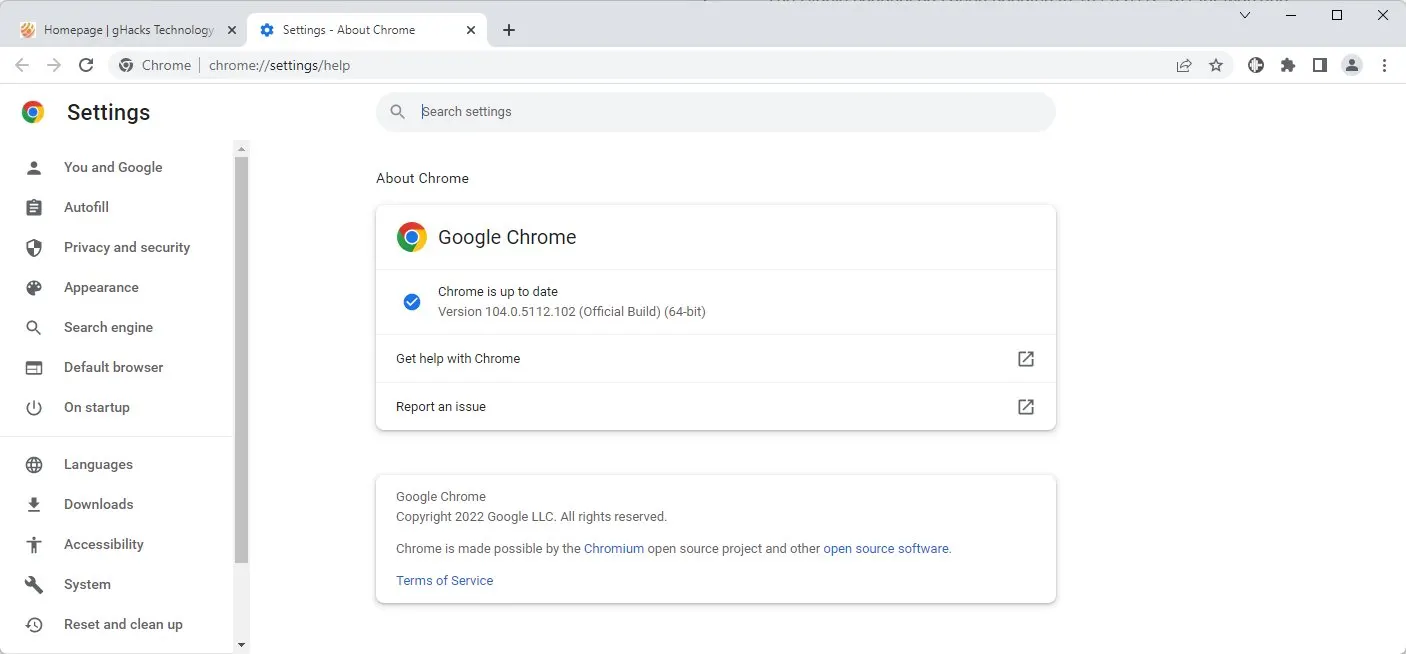This screenshot has width=1406, height=654.
Task: Click the external link icon for Get help
Action: [1025, 359]
